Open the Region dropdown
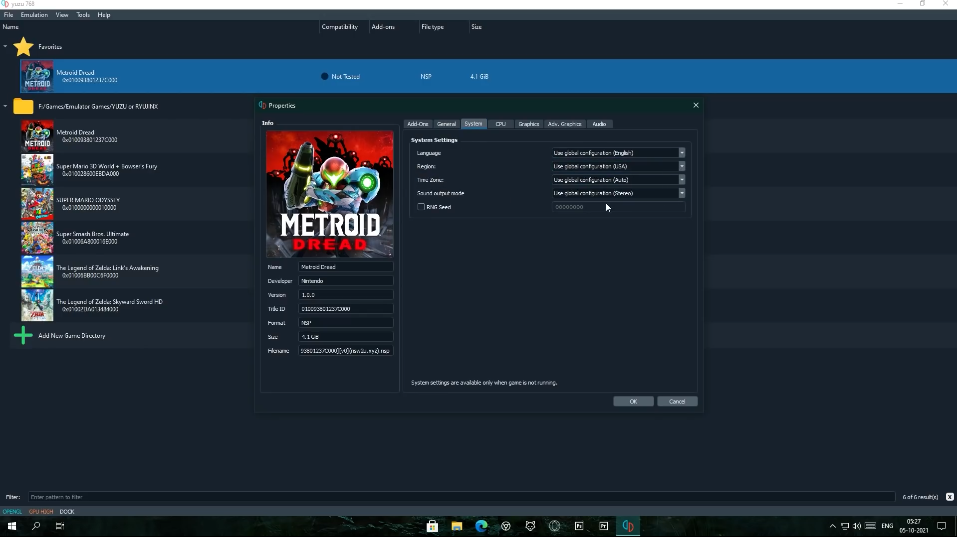This screenshot has height=537, width=957. (618, 166)
